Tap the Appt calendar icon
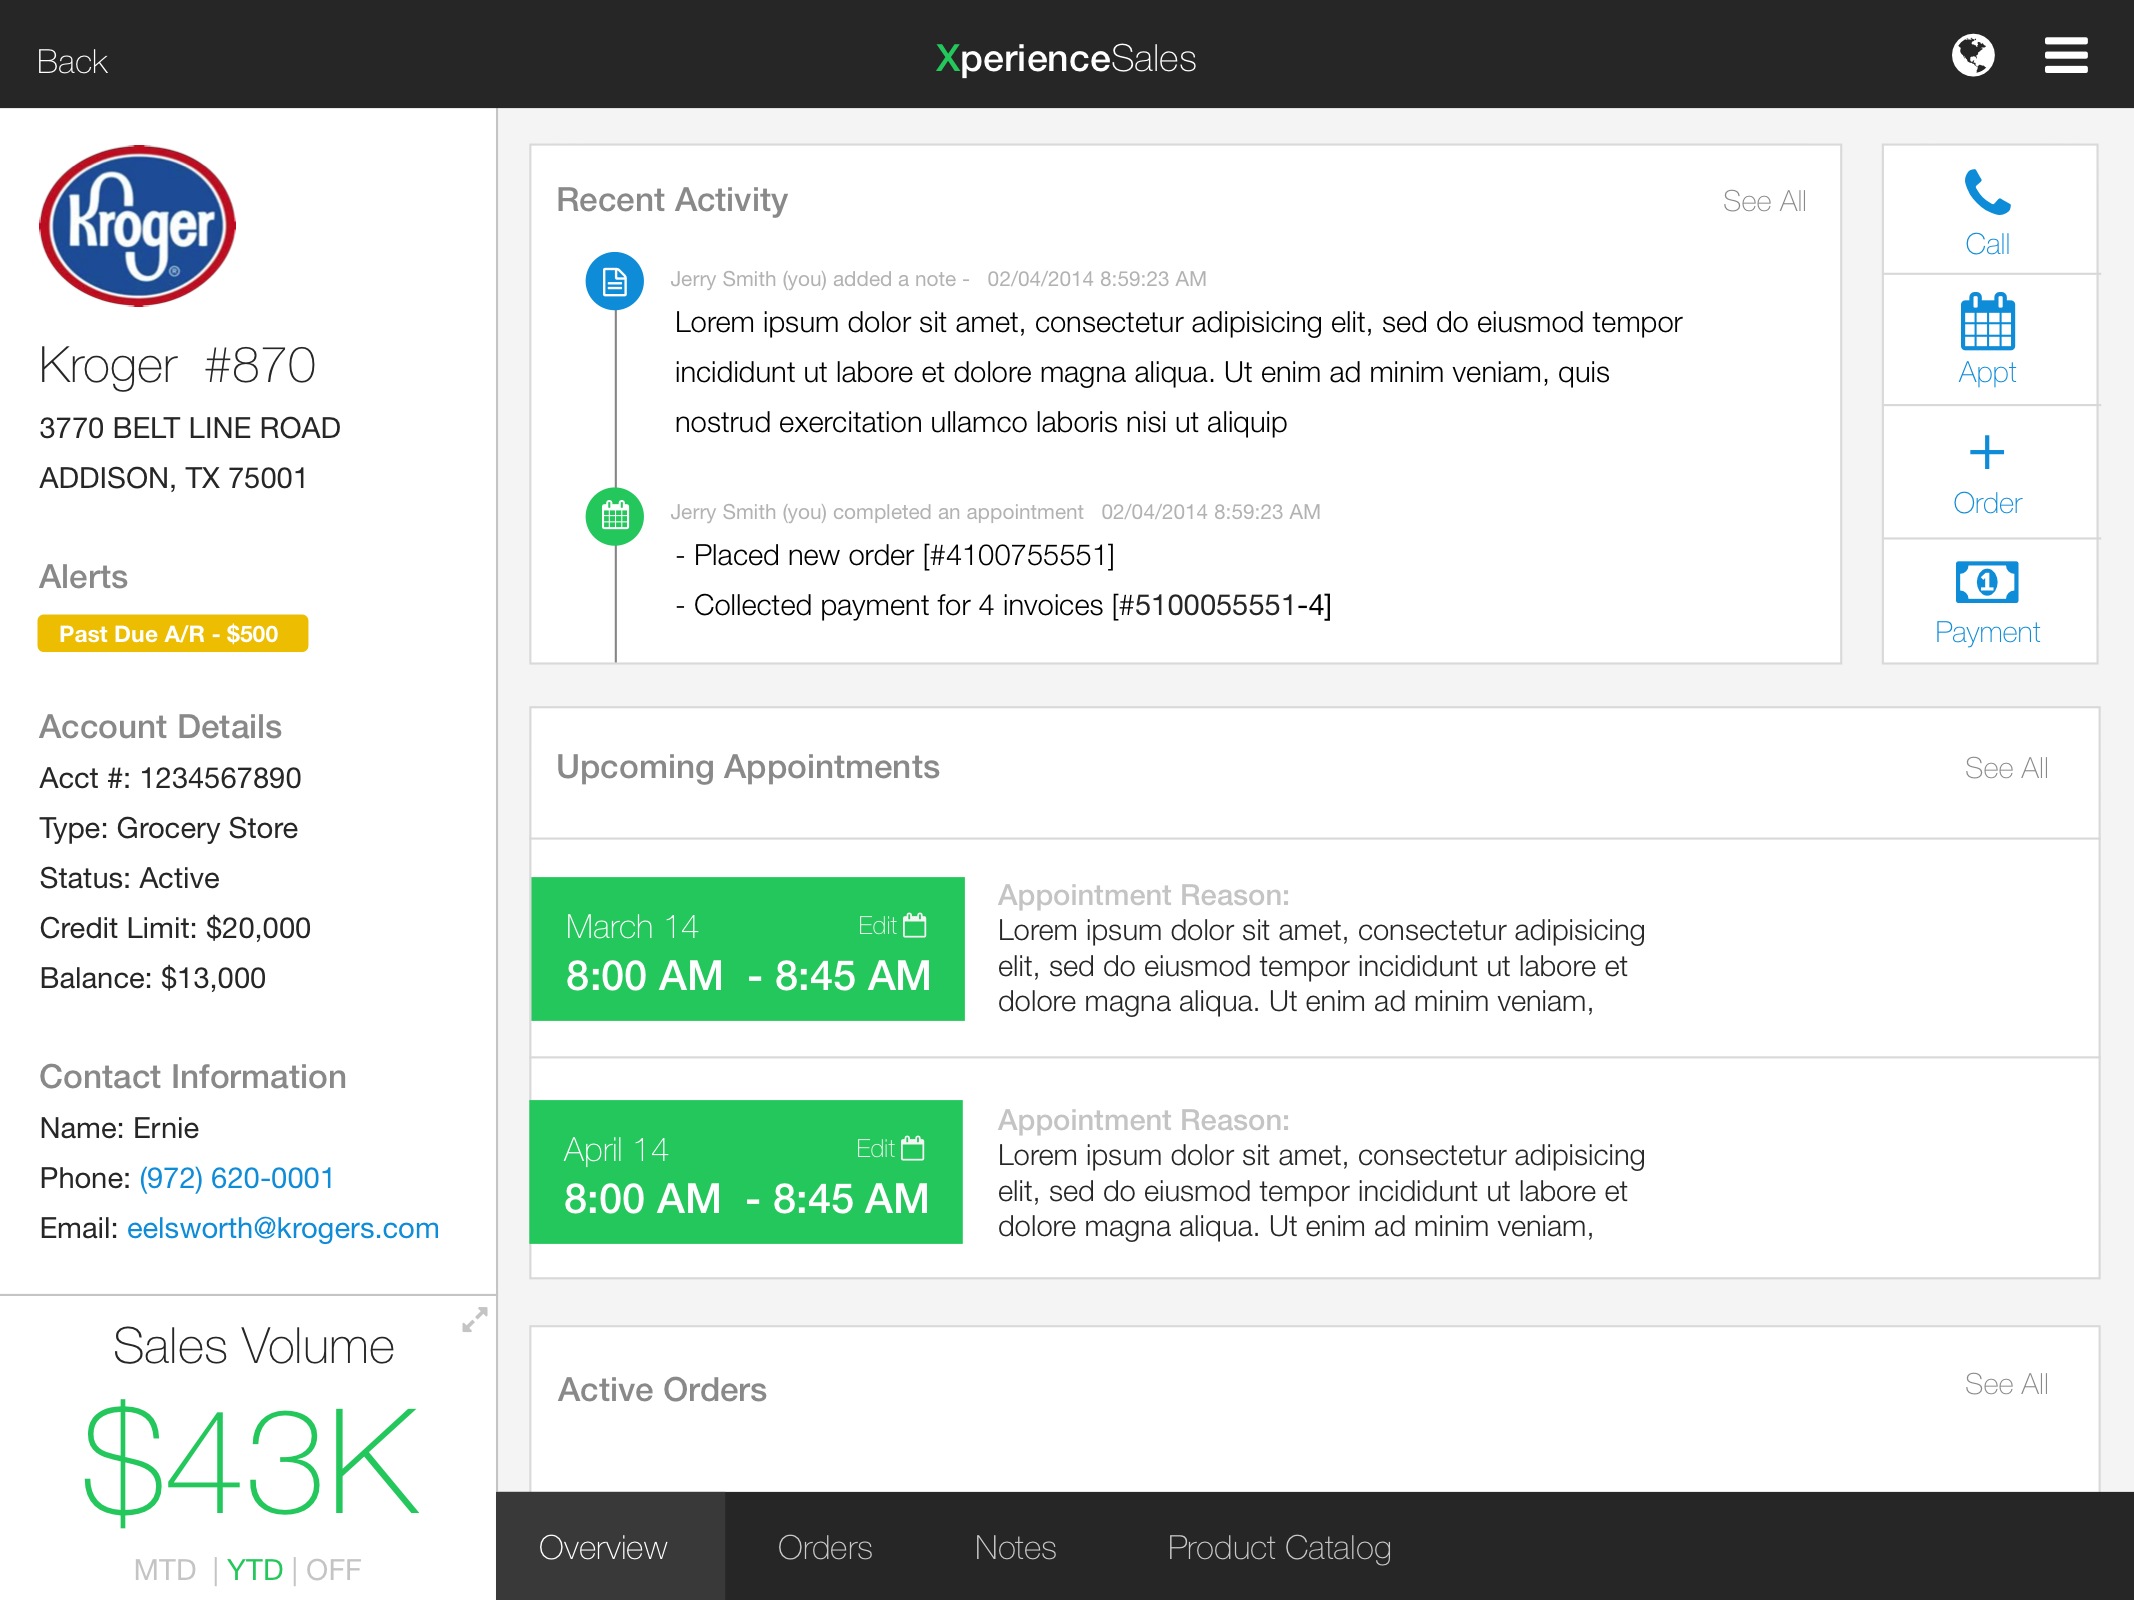This screenshot has width=2134, height=1600. tap(1988, 321)
